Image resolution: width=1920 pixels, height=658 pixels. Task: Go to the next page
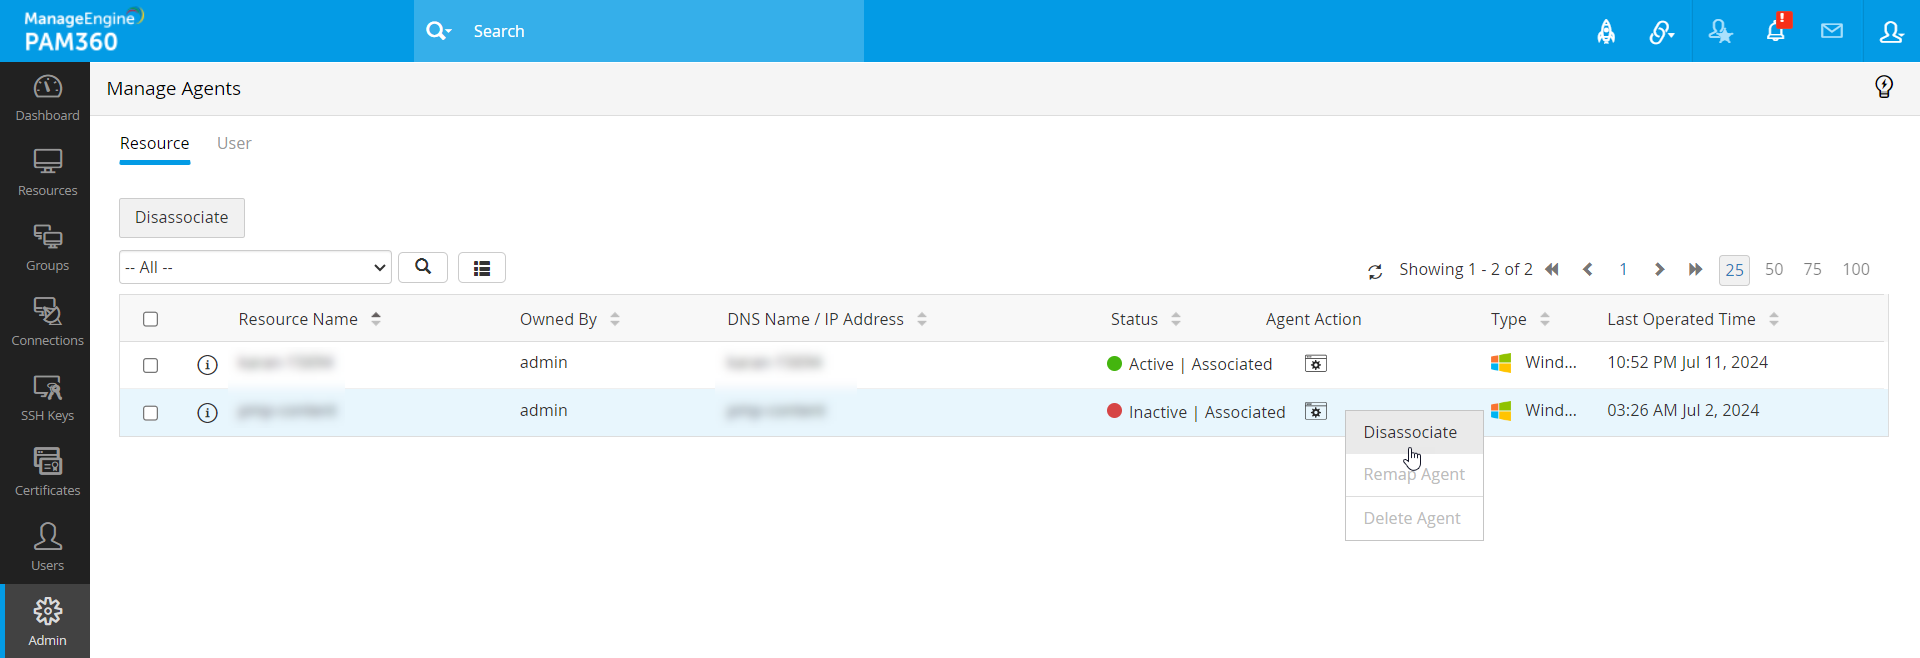click(1659, 269)
